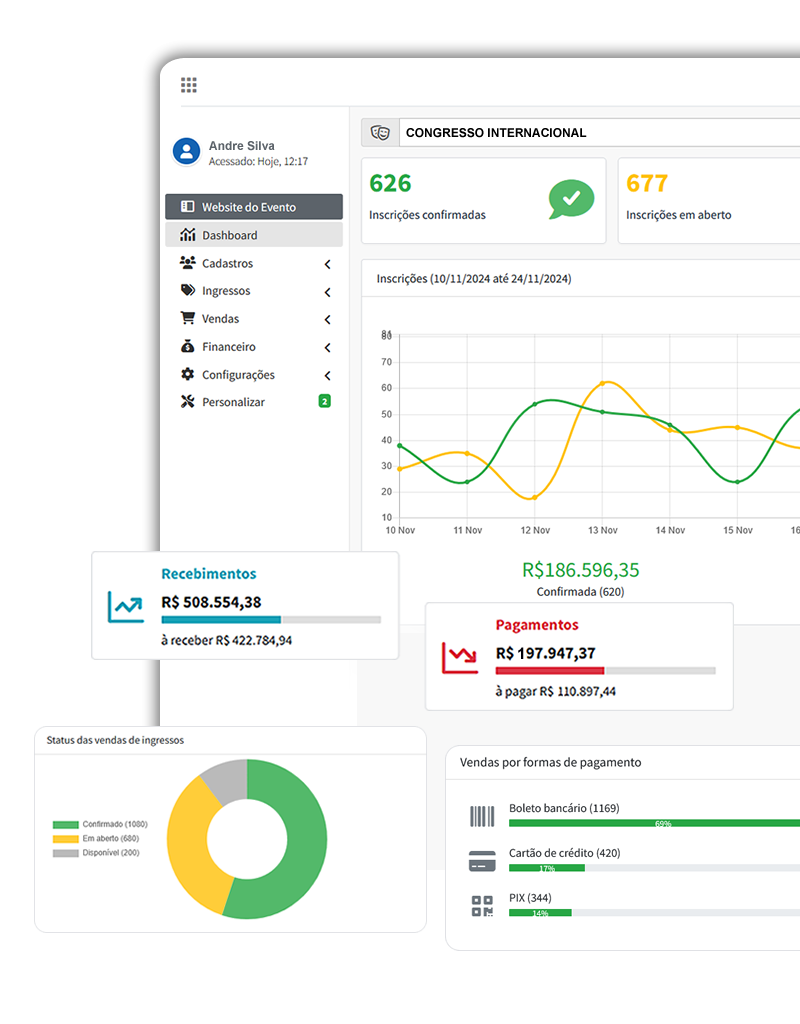
Task: Click the Recebimentos upward trend icon
Action: click(126, 606)
